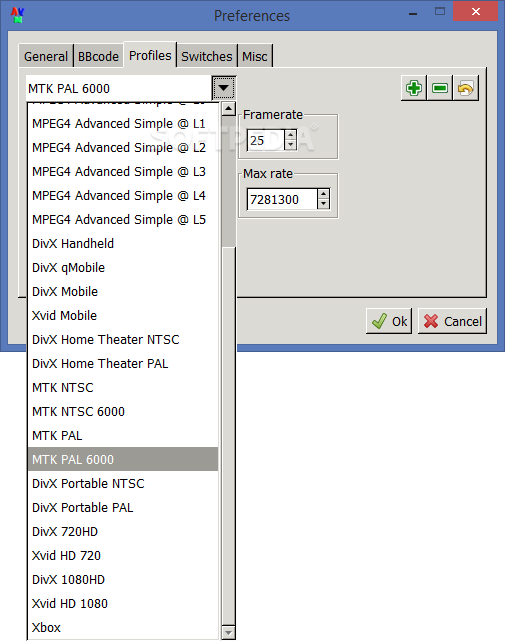
Task: Pick the MTK NTSC profile
Action: click(x=123, y=388)
